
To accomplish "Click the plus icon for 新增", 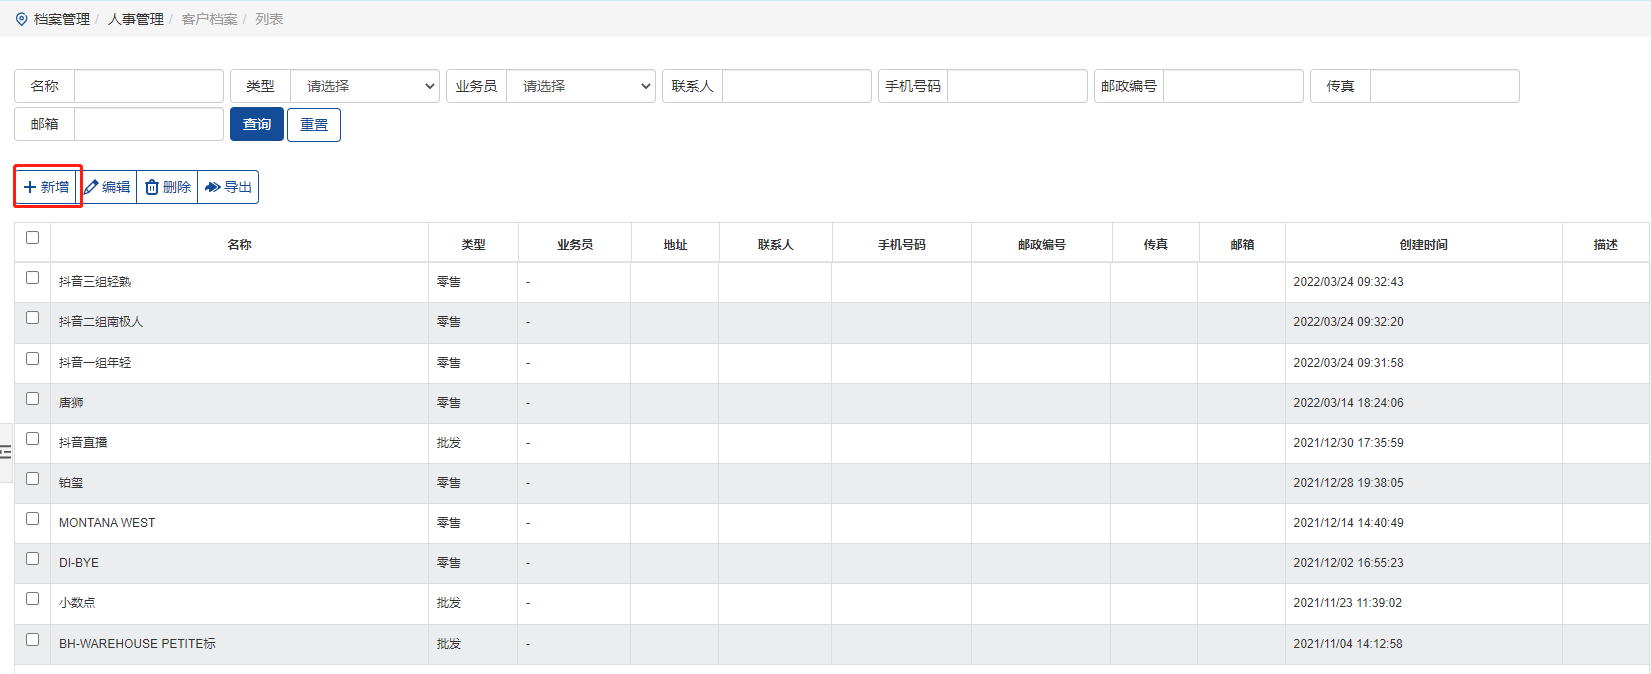I will point(30,187).
